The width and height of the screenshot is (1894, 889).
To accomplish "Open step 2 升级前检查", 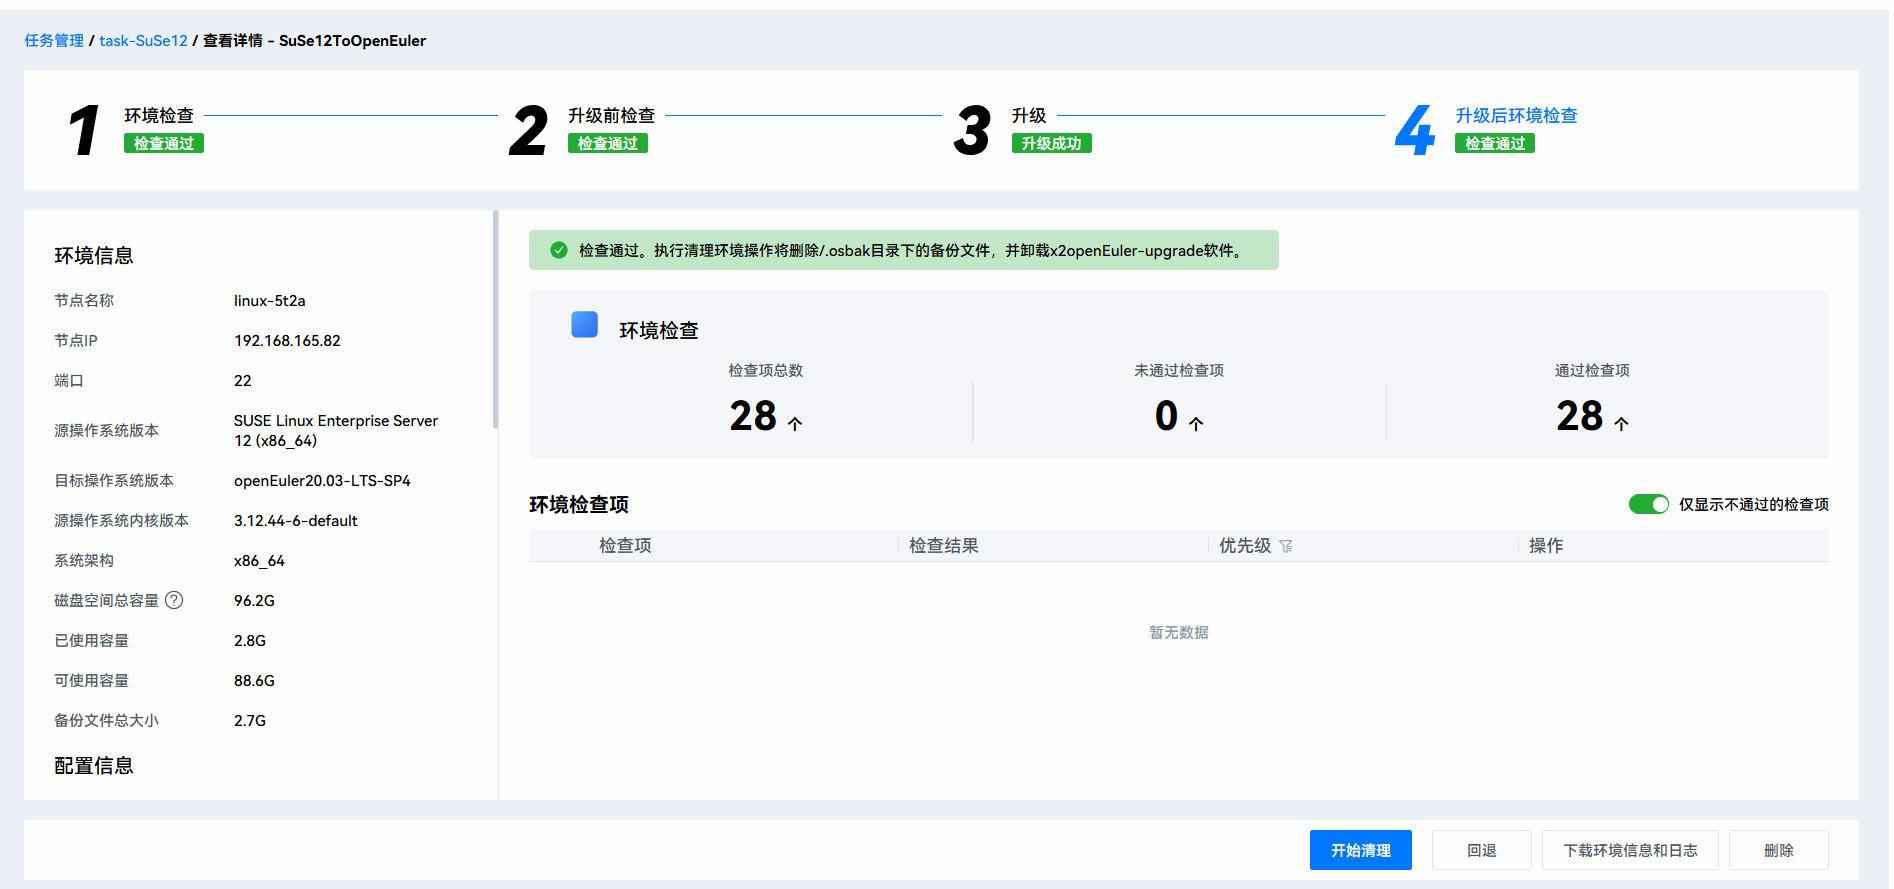I will click(611, 116).
